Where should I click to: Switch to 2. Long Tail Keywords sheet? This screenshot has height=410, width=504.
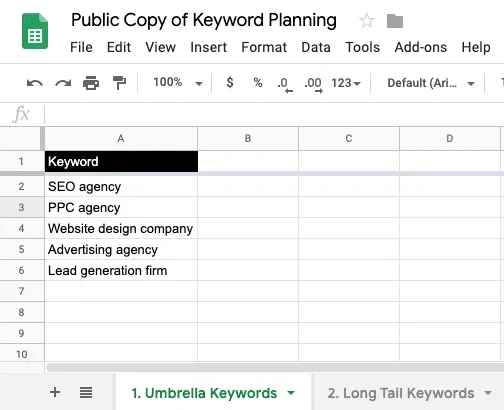pyautogui.click(x=401, y=393)
